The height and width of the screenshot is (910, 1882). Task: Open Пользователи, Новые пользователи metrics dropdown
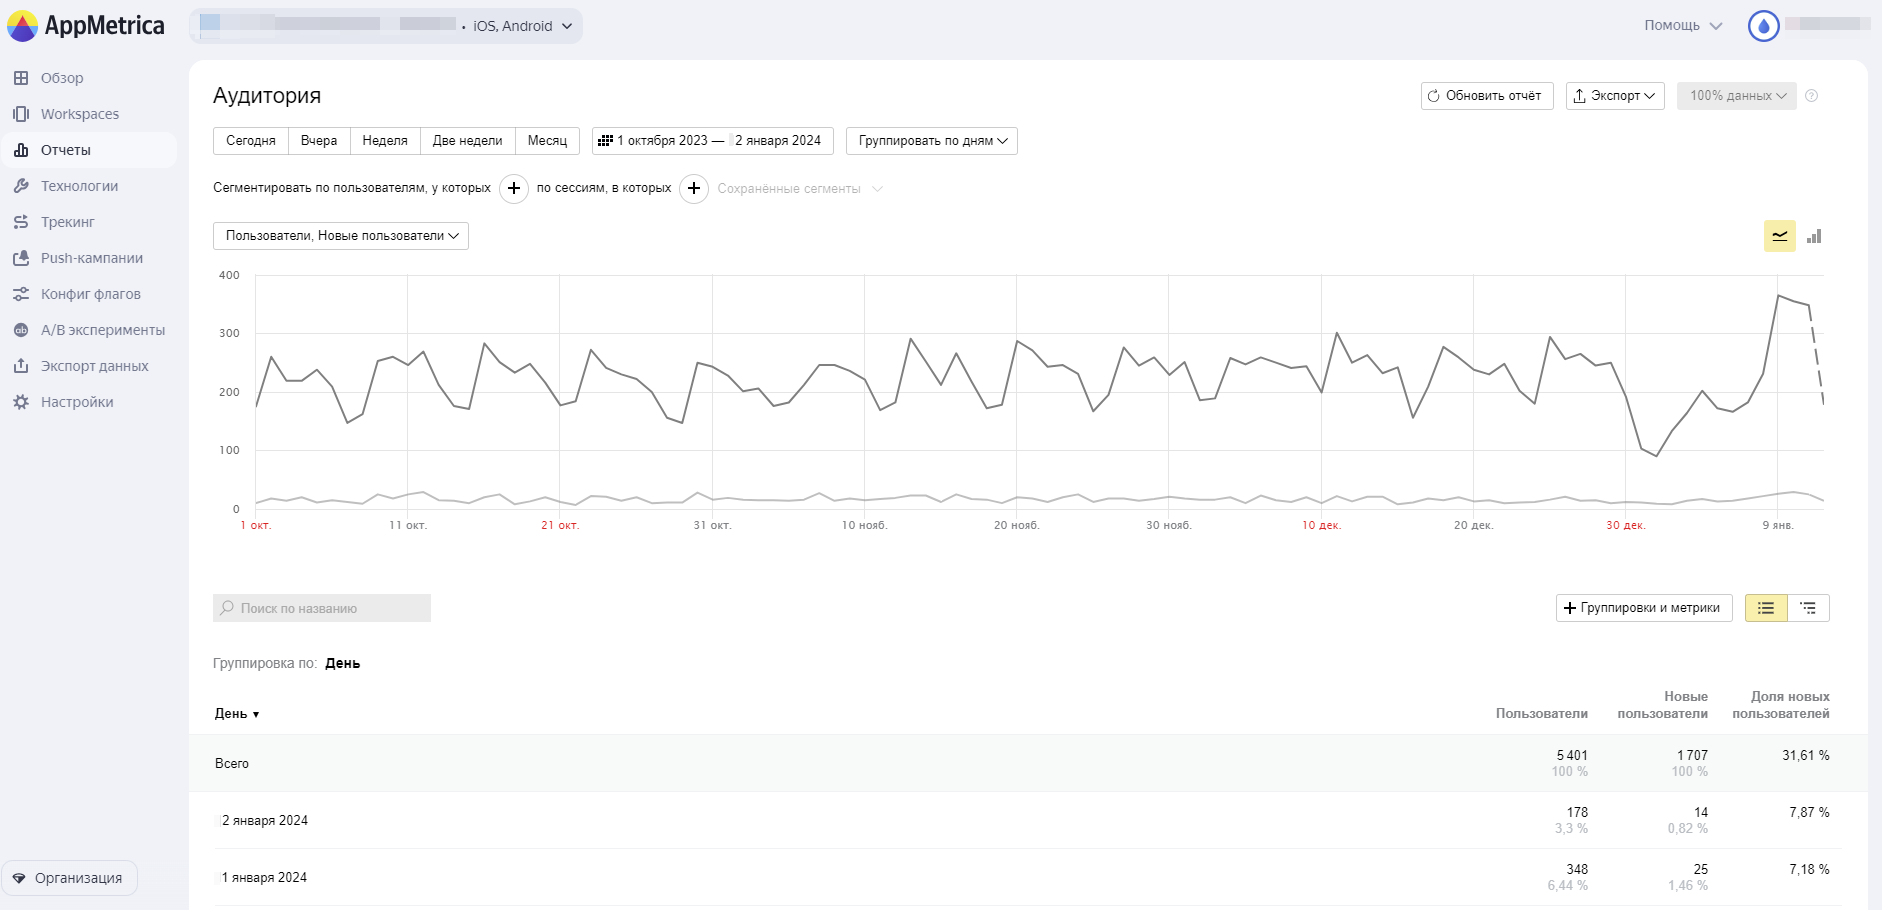pos(341,236)
